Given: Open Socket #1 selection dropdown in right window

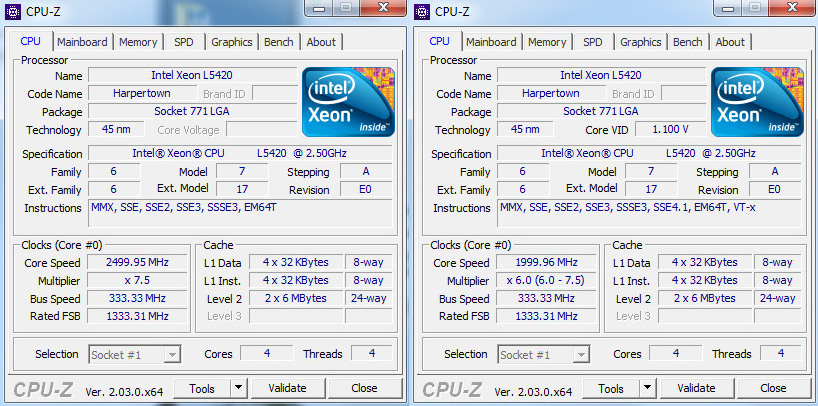Looking at the screenshot, I should [x=544, y=355].
